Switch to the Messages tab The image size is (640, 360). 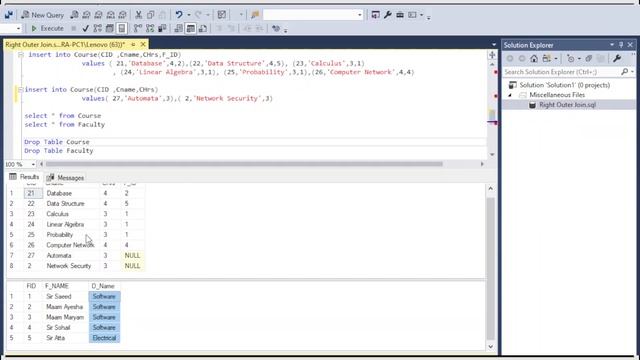[65, 178]
